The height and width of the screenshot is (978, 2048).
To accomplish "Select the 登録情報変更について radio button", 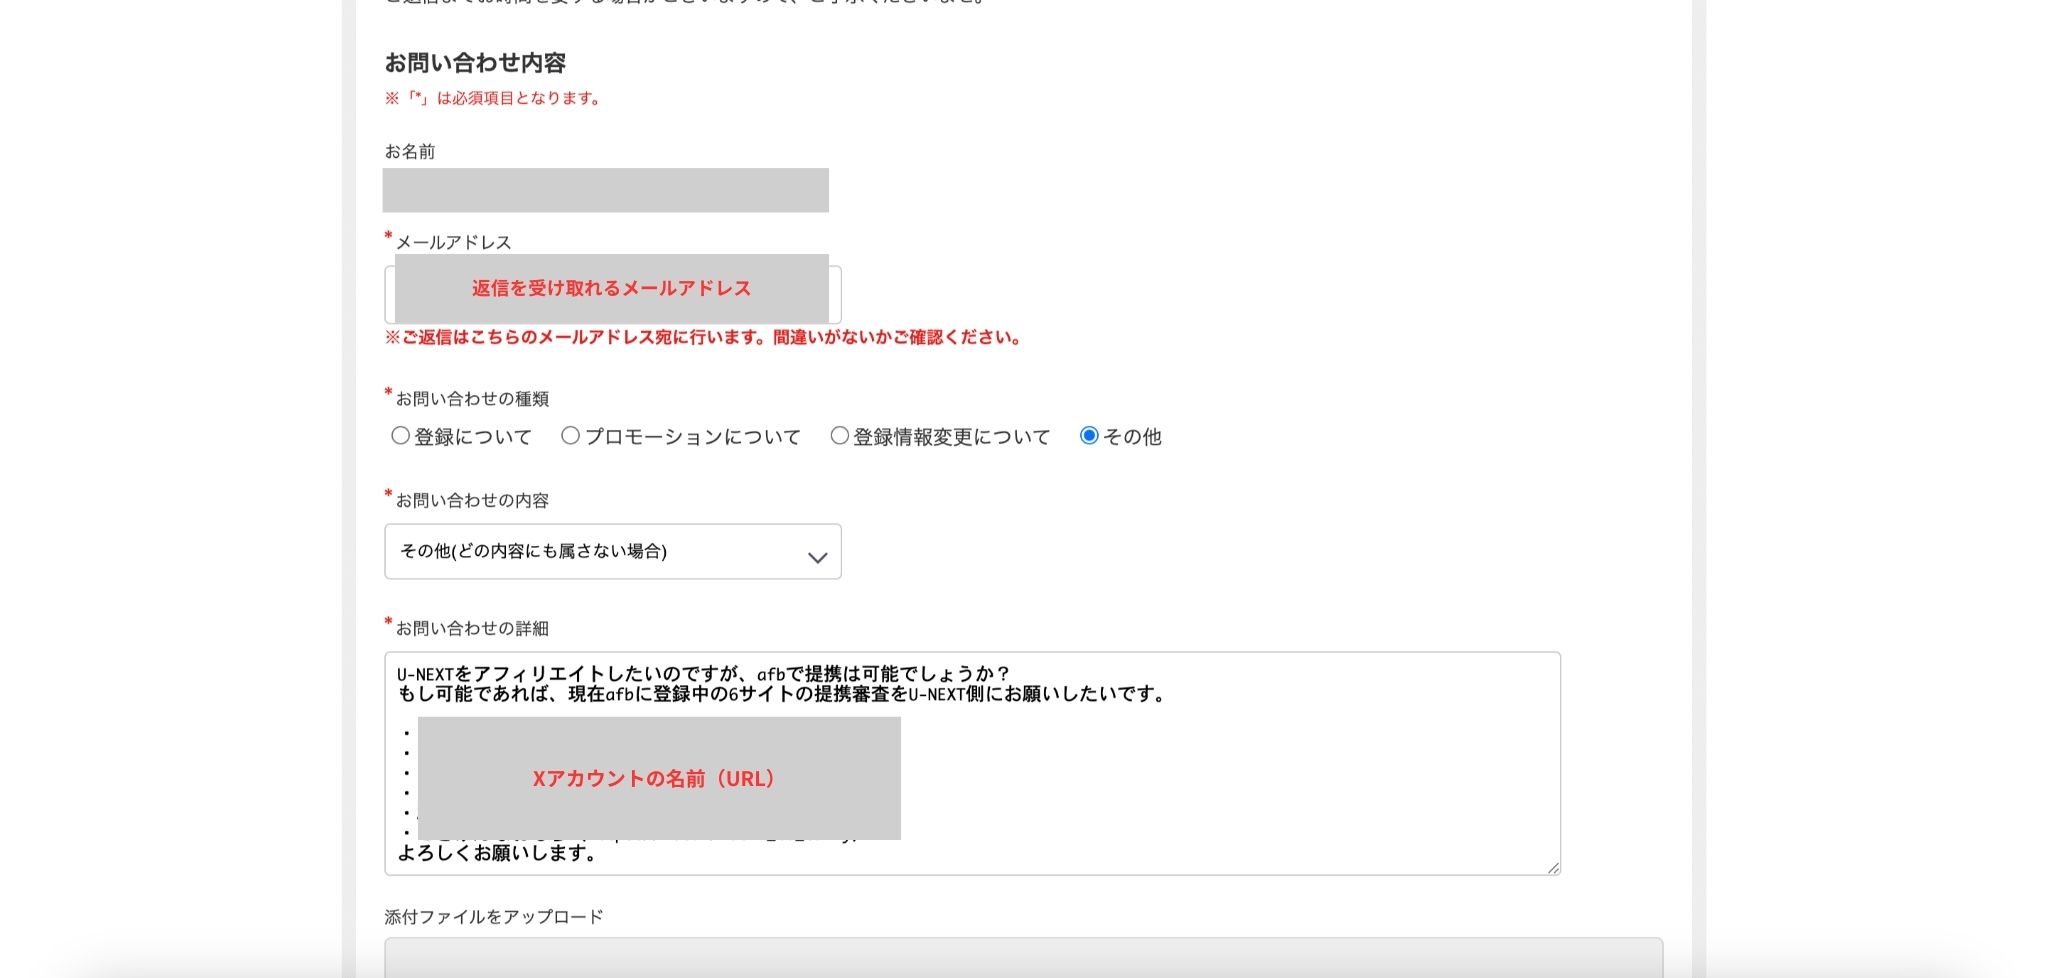I will pos(840,436).
